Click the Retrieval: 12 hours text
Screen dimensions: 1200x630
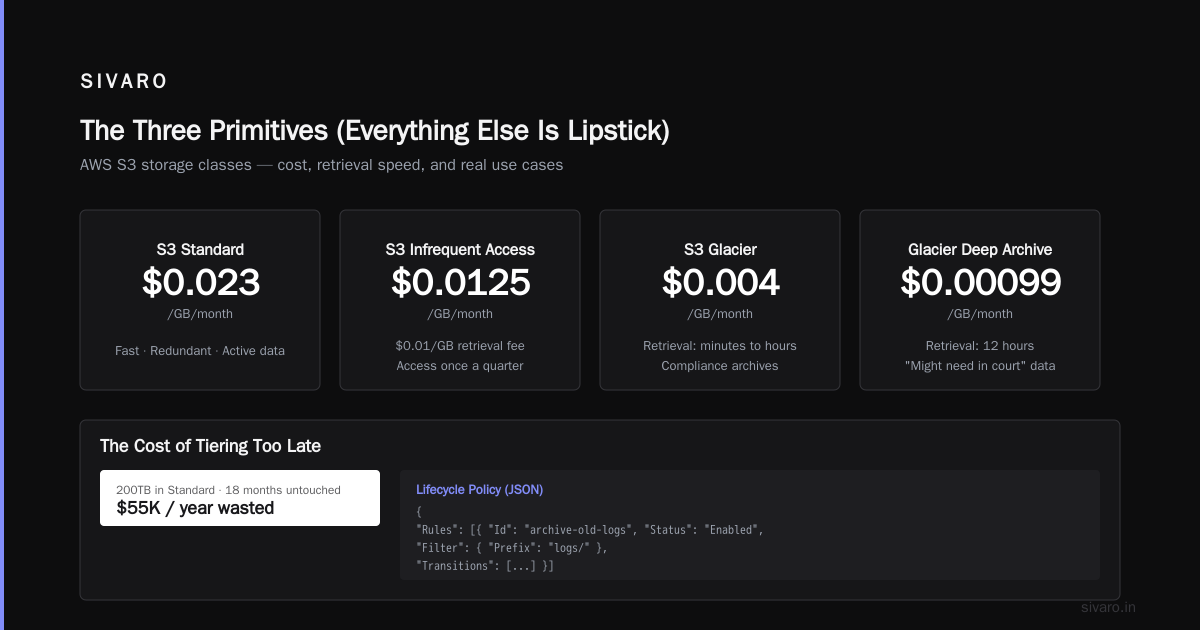[x=980, y=345]
